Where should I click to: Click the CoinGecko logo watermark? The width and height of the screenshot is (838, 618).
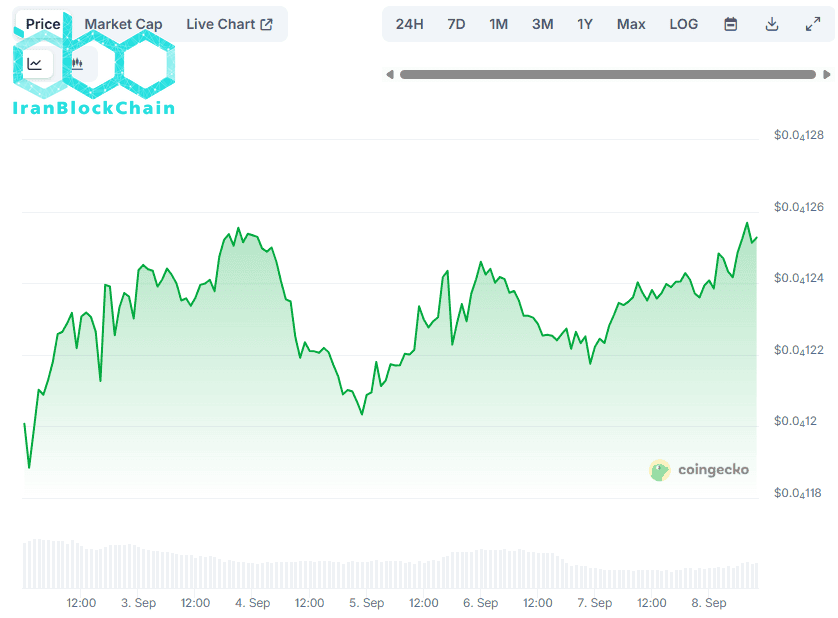699,470
